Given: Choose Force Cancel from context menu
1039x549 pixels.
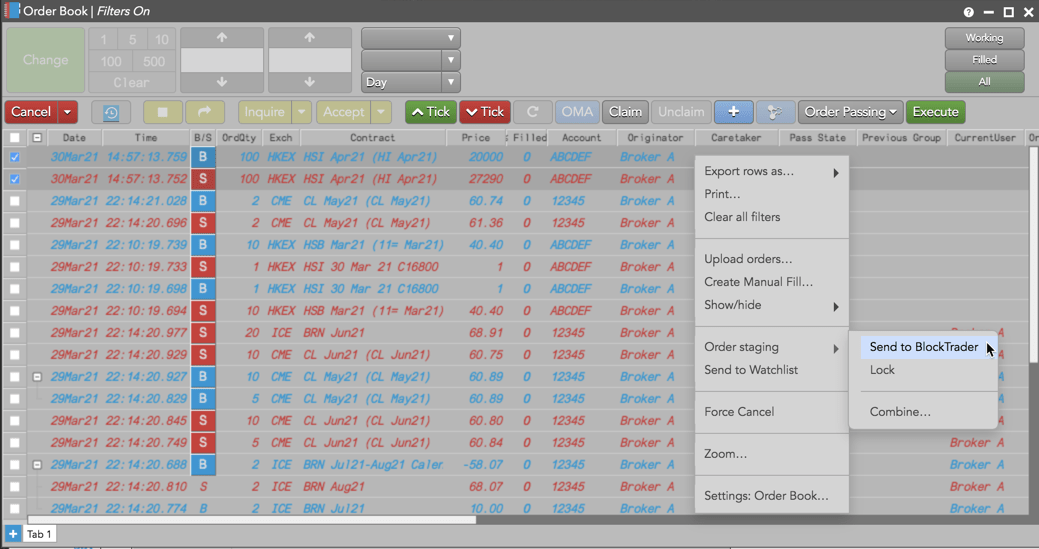Looking at the screenshot, I should (739, 412).
